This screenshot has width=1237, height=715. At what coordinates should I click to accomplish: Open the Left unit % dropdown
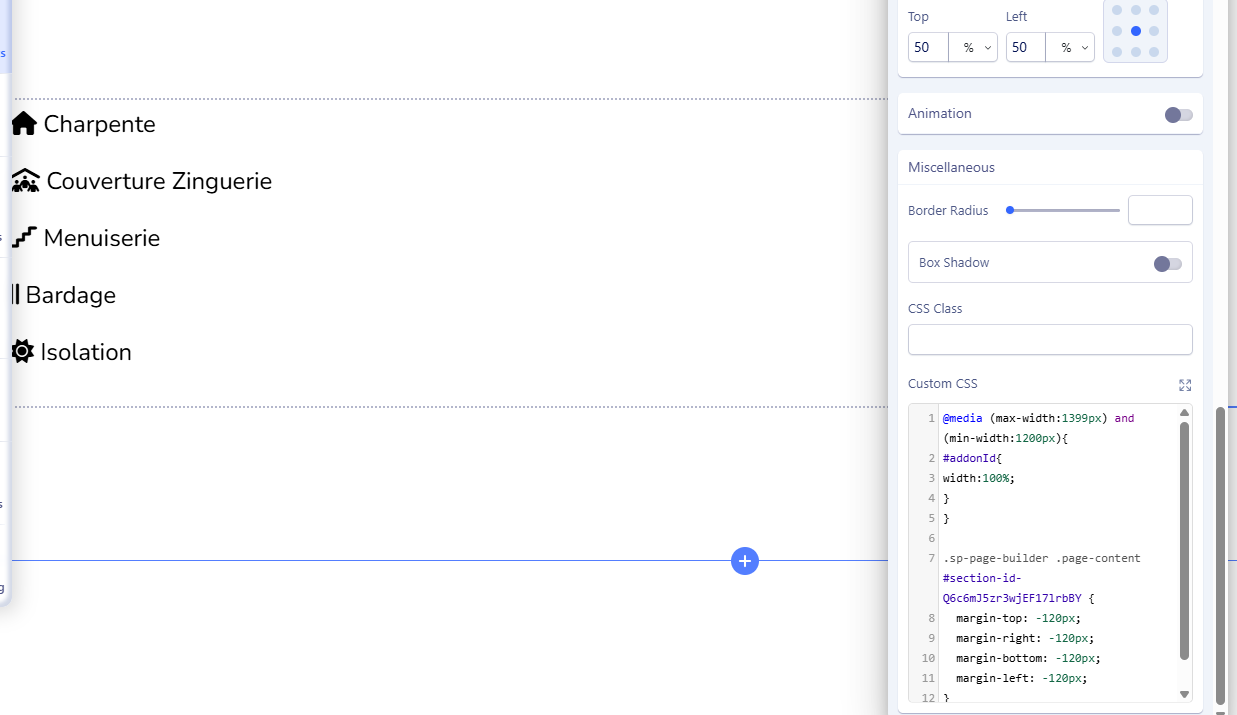(1070, 47)
